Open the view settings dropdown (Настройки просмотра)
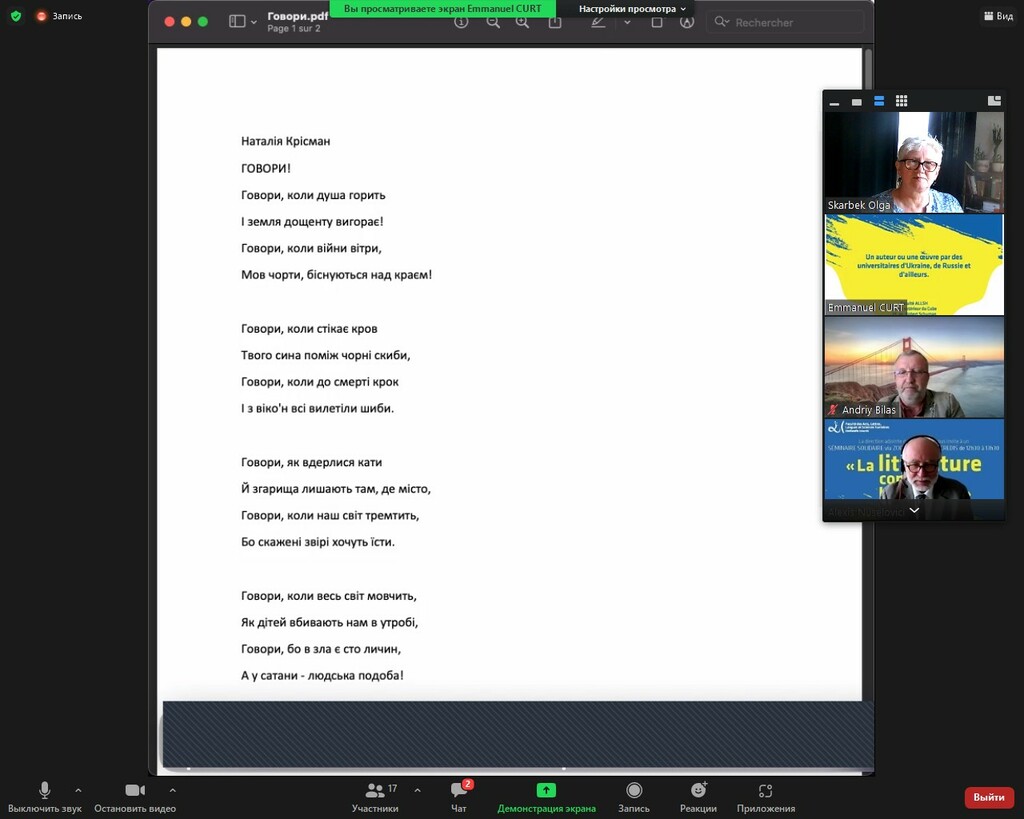Viewport: 1024px width, 819px height. 632,9
